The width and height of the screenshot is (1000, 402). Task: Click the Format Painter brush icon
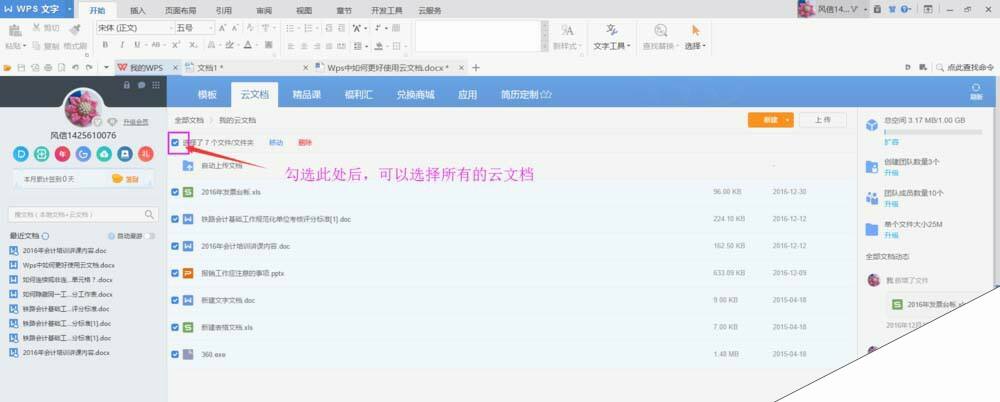coord(75,29)
